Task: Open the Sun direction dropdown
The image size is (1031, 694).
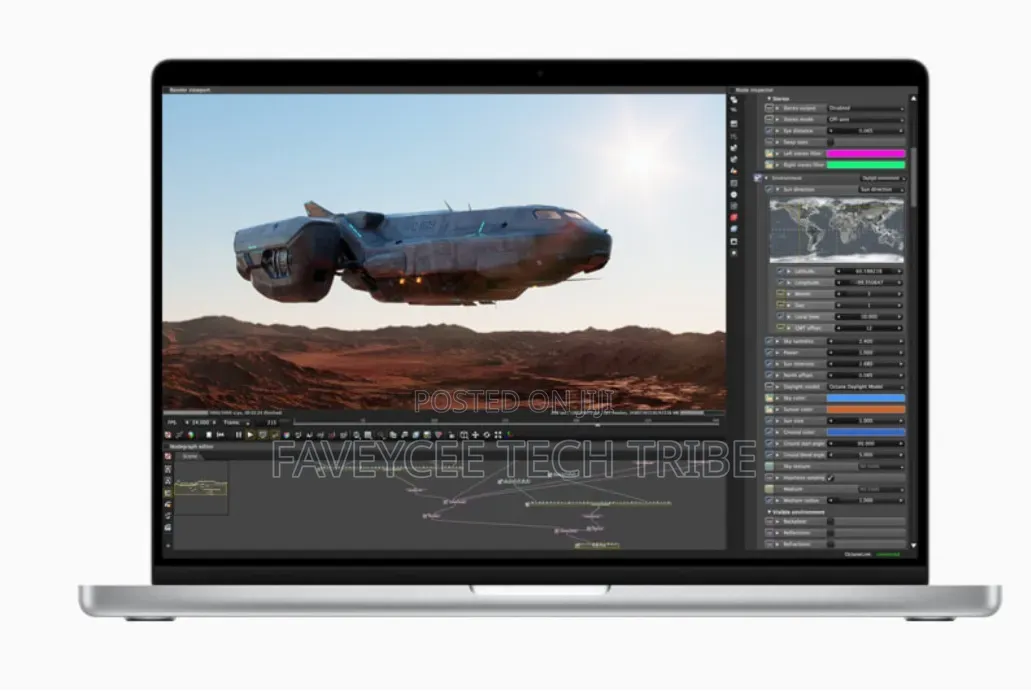Action: tap(881, 189)
